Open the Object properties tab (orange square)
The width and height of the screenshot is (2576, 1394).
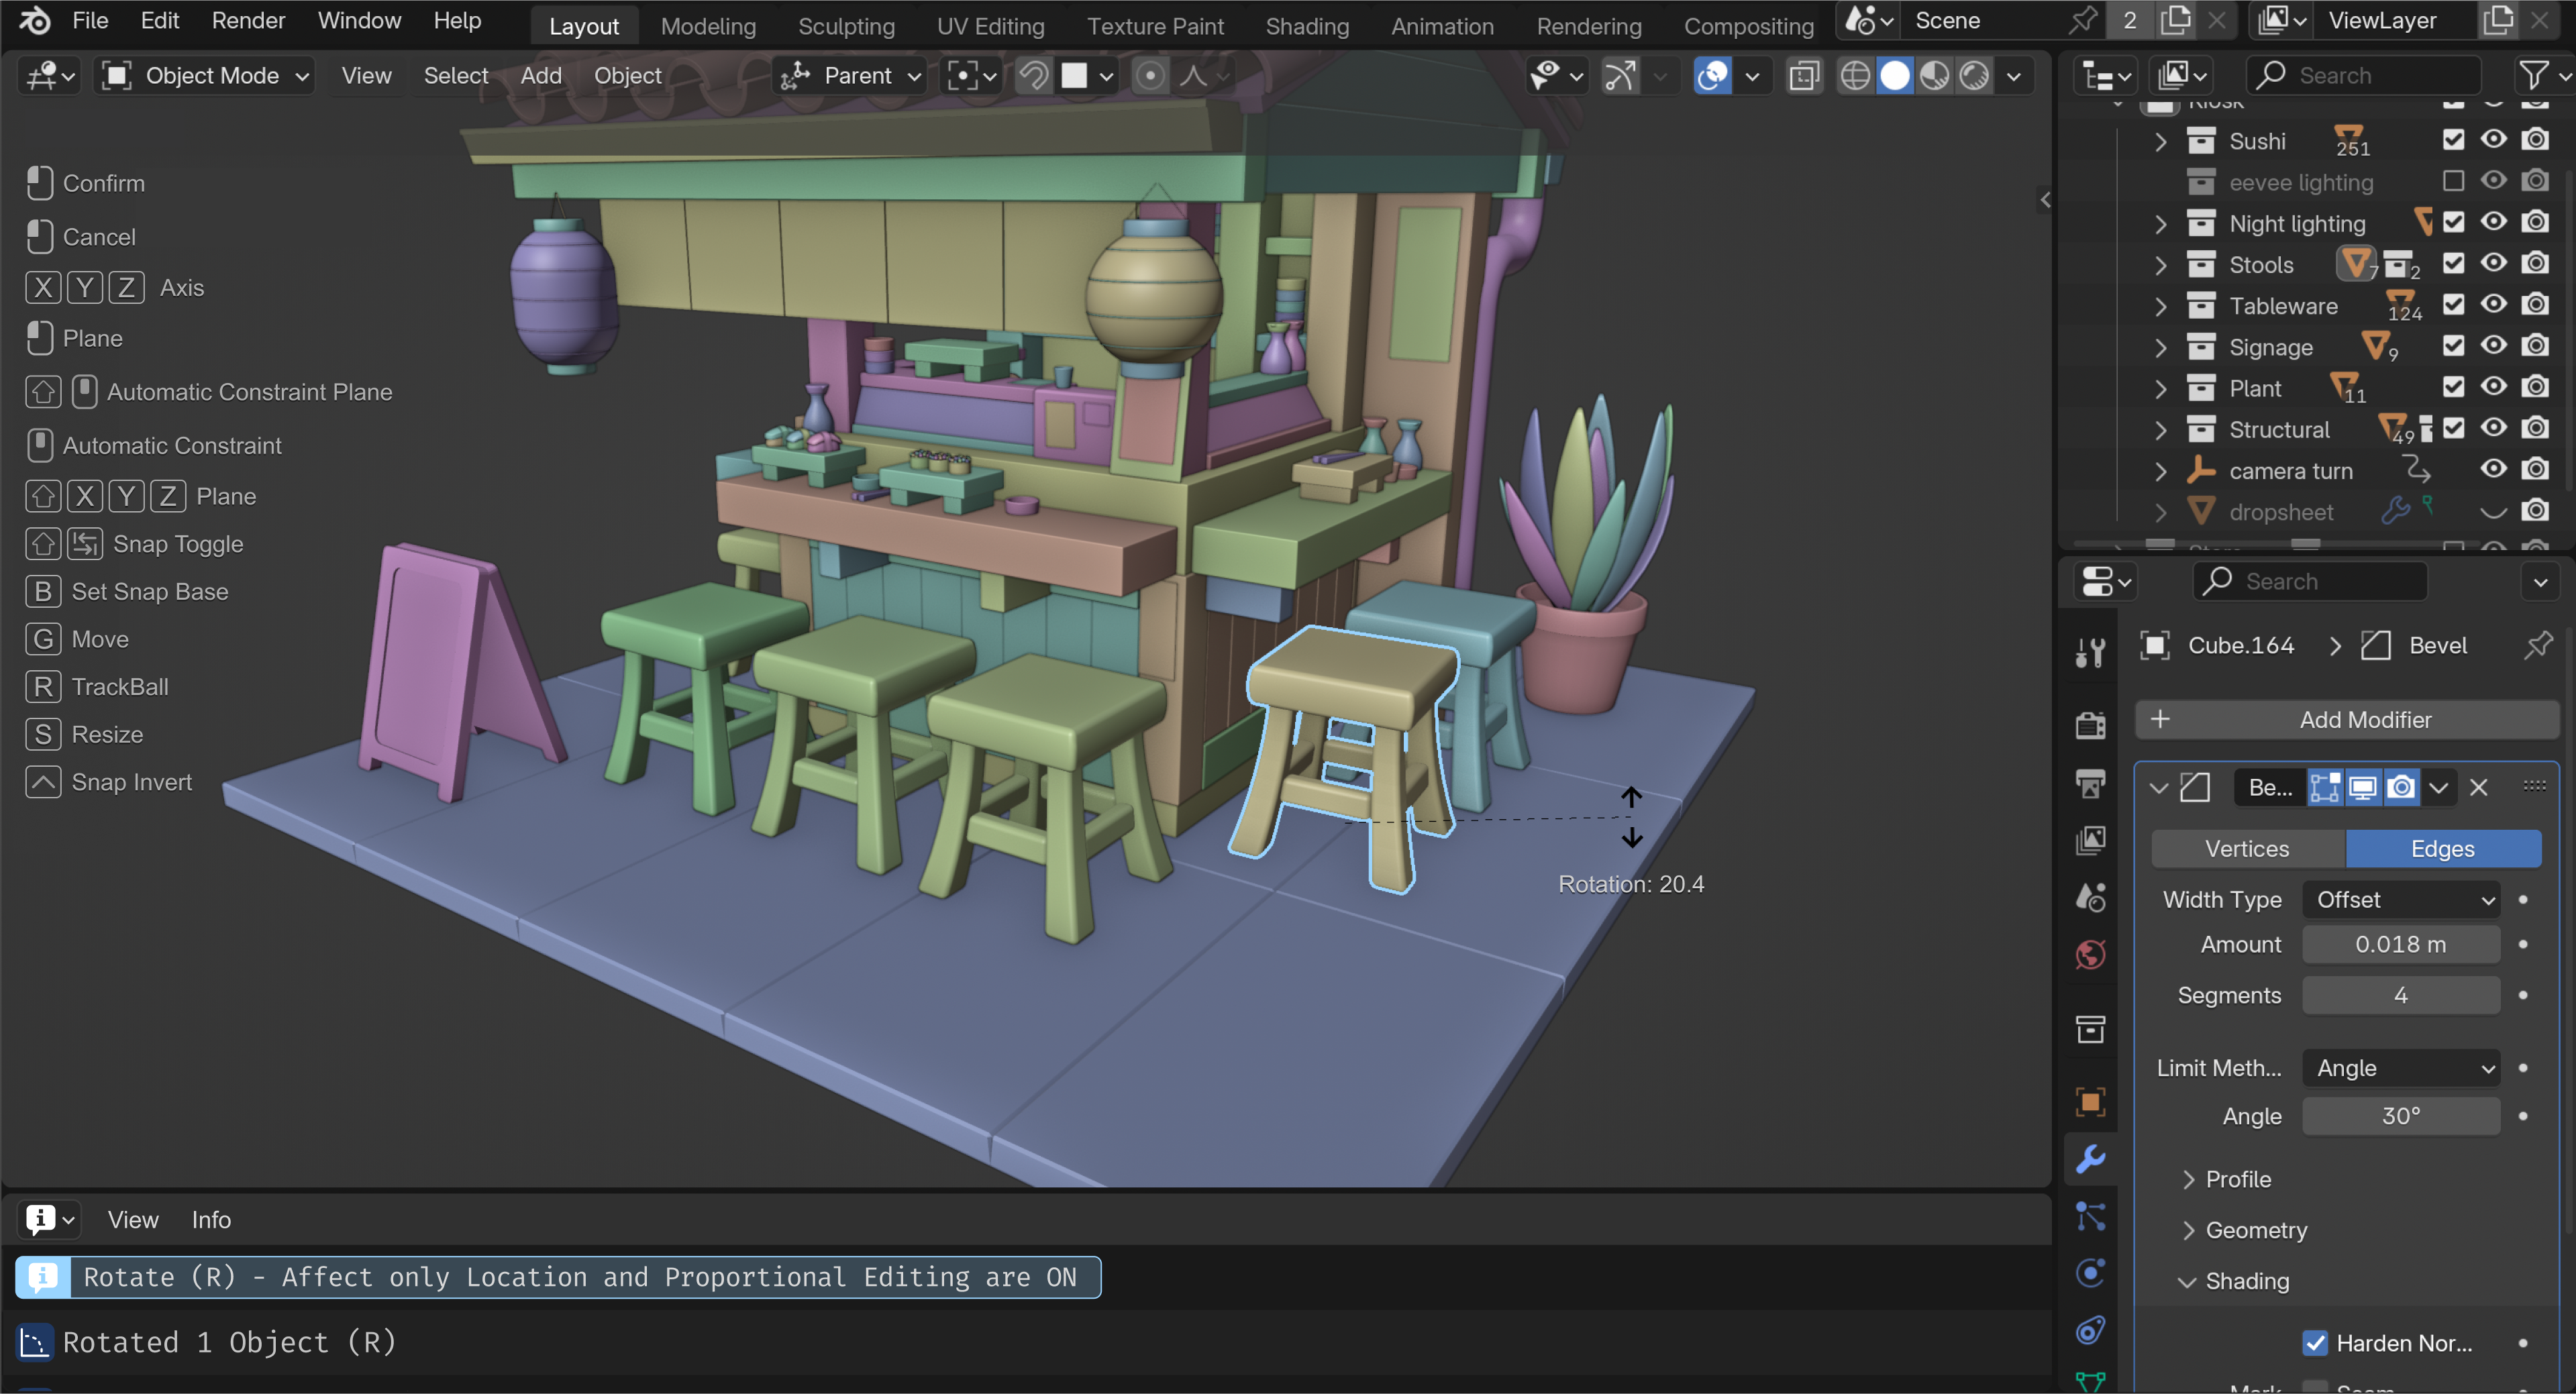[x=2090, y=1102]
